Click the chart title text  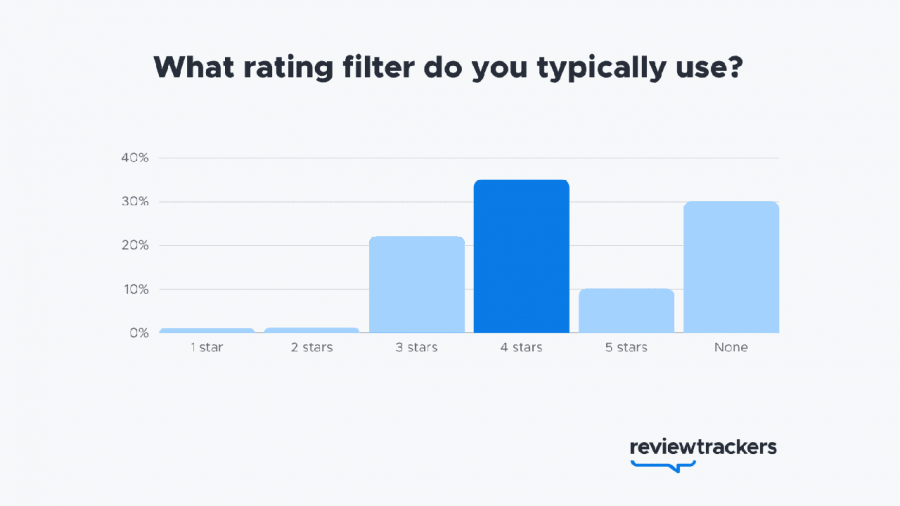[x=449, y=68]
